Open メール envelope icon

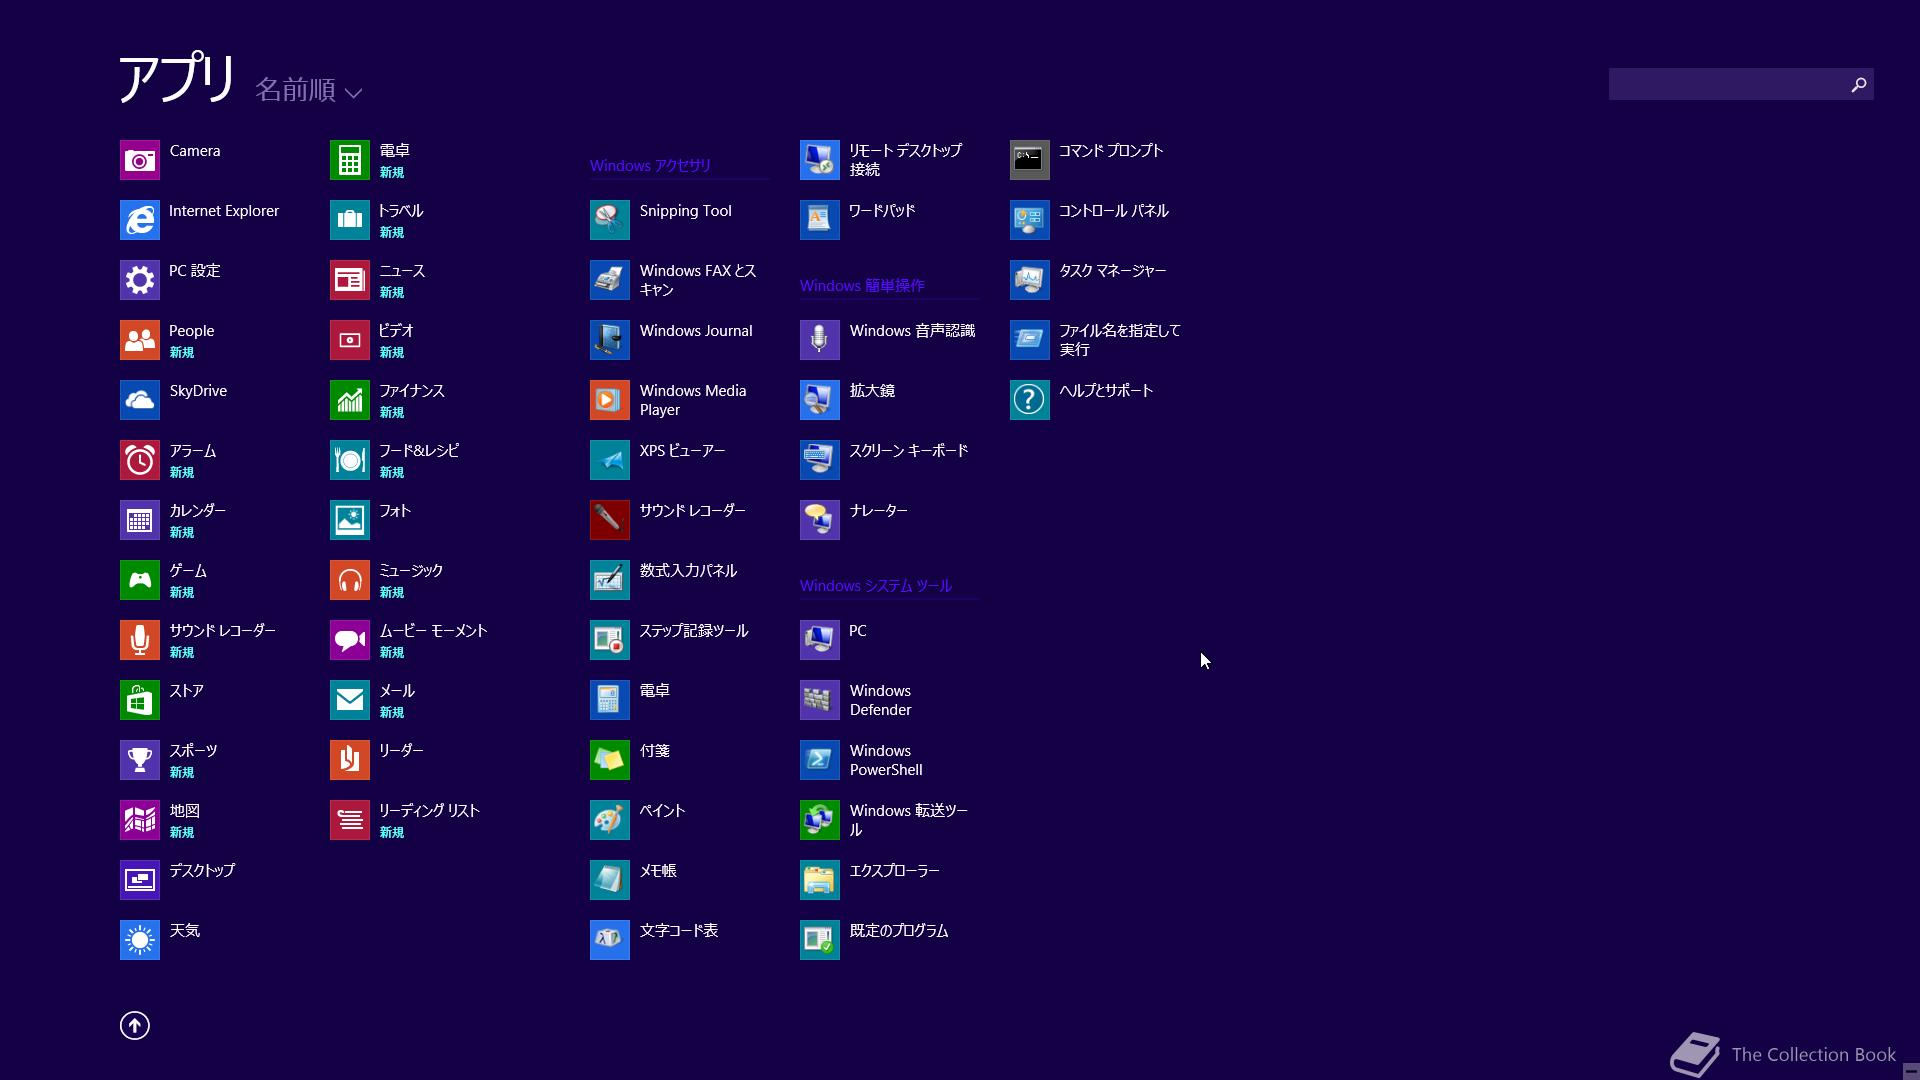click(350, 700)
